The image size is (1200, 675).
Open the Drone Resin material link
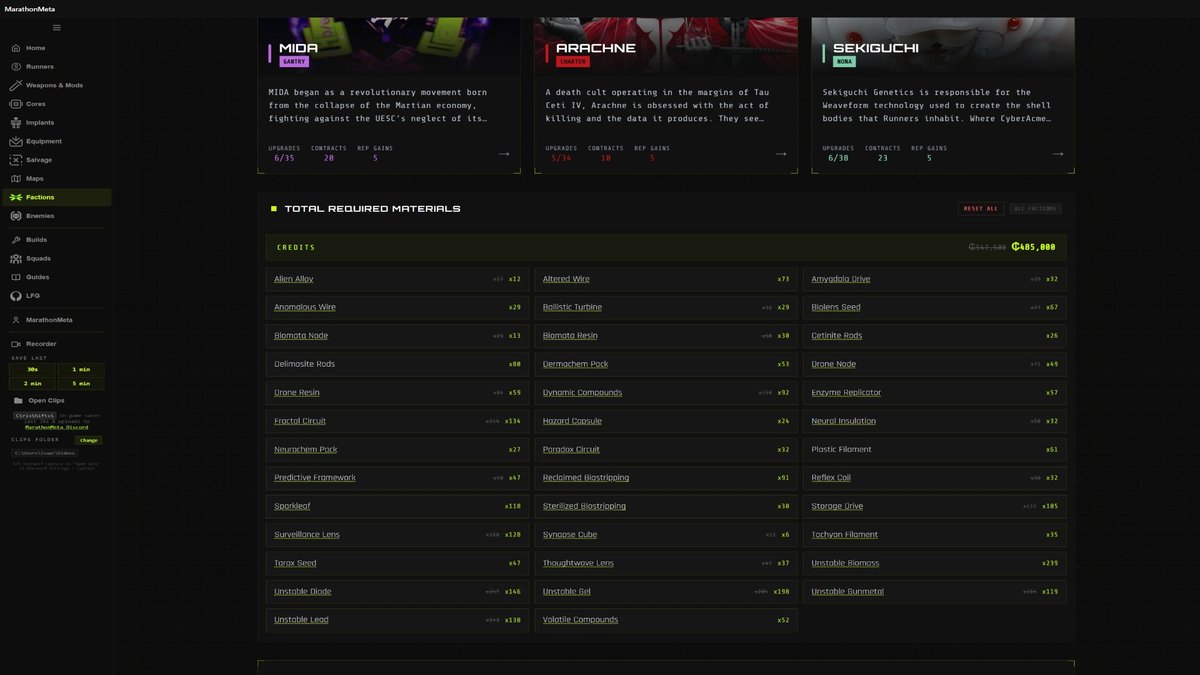point(297,393)
